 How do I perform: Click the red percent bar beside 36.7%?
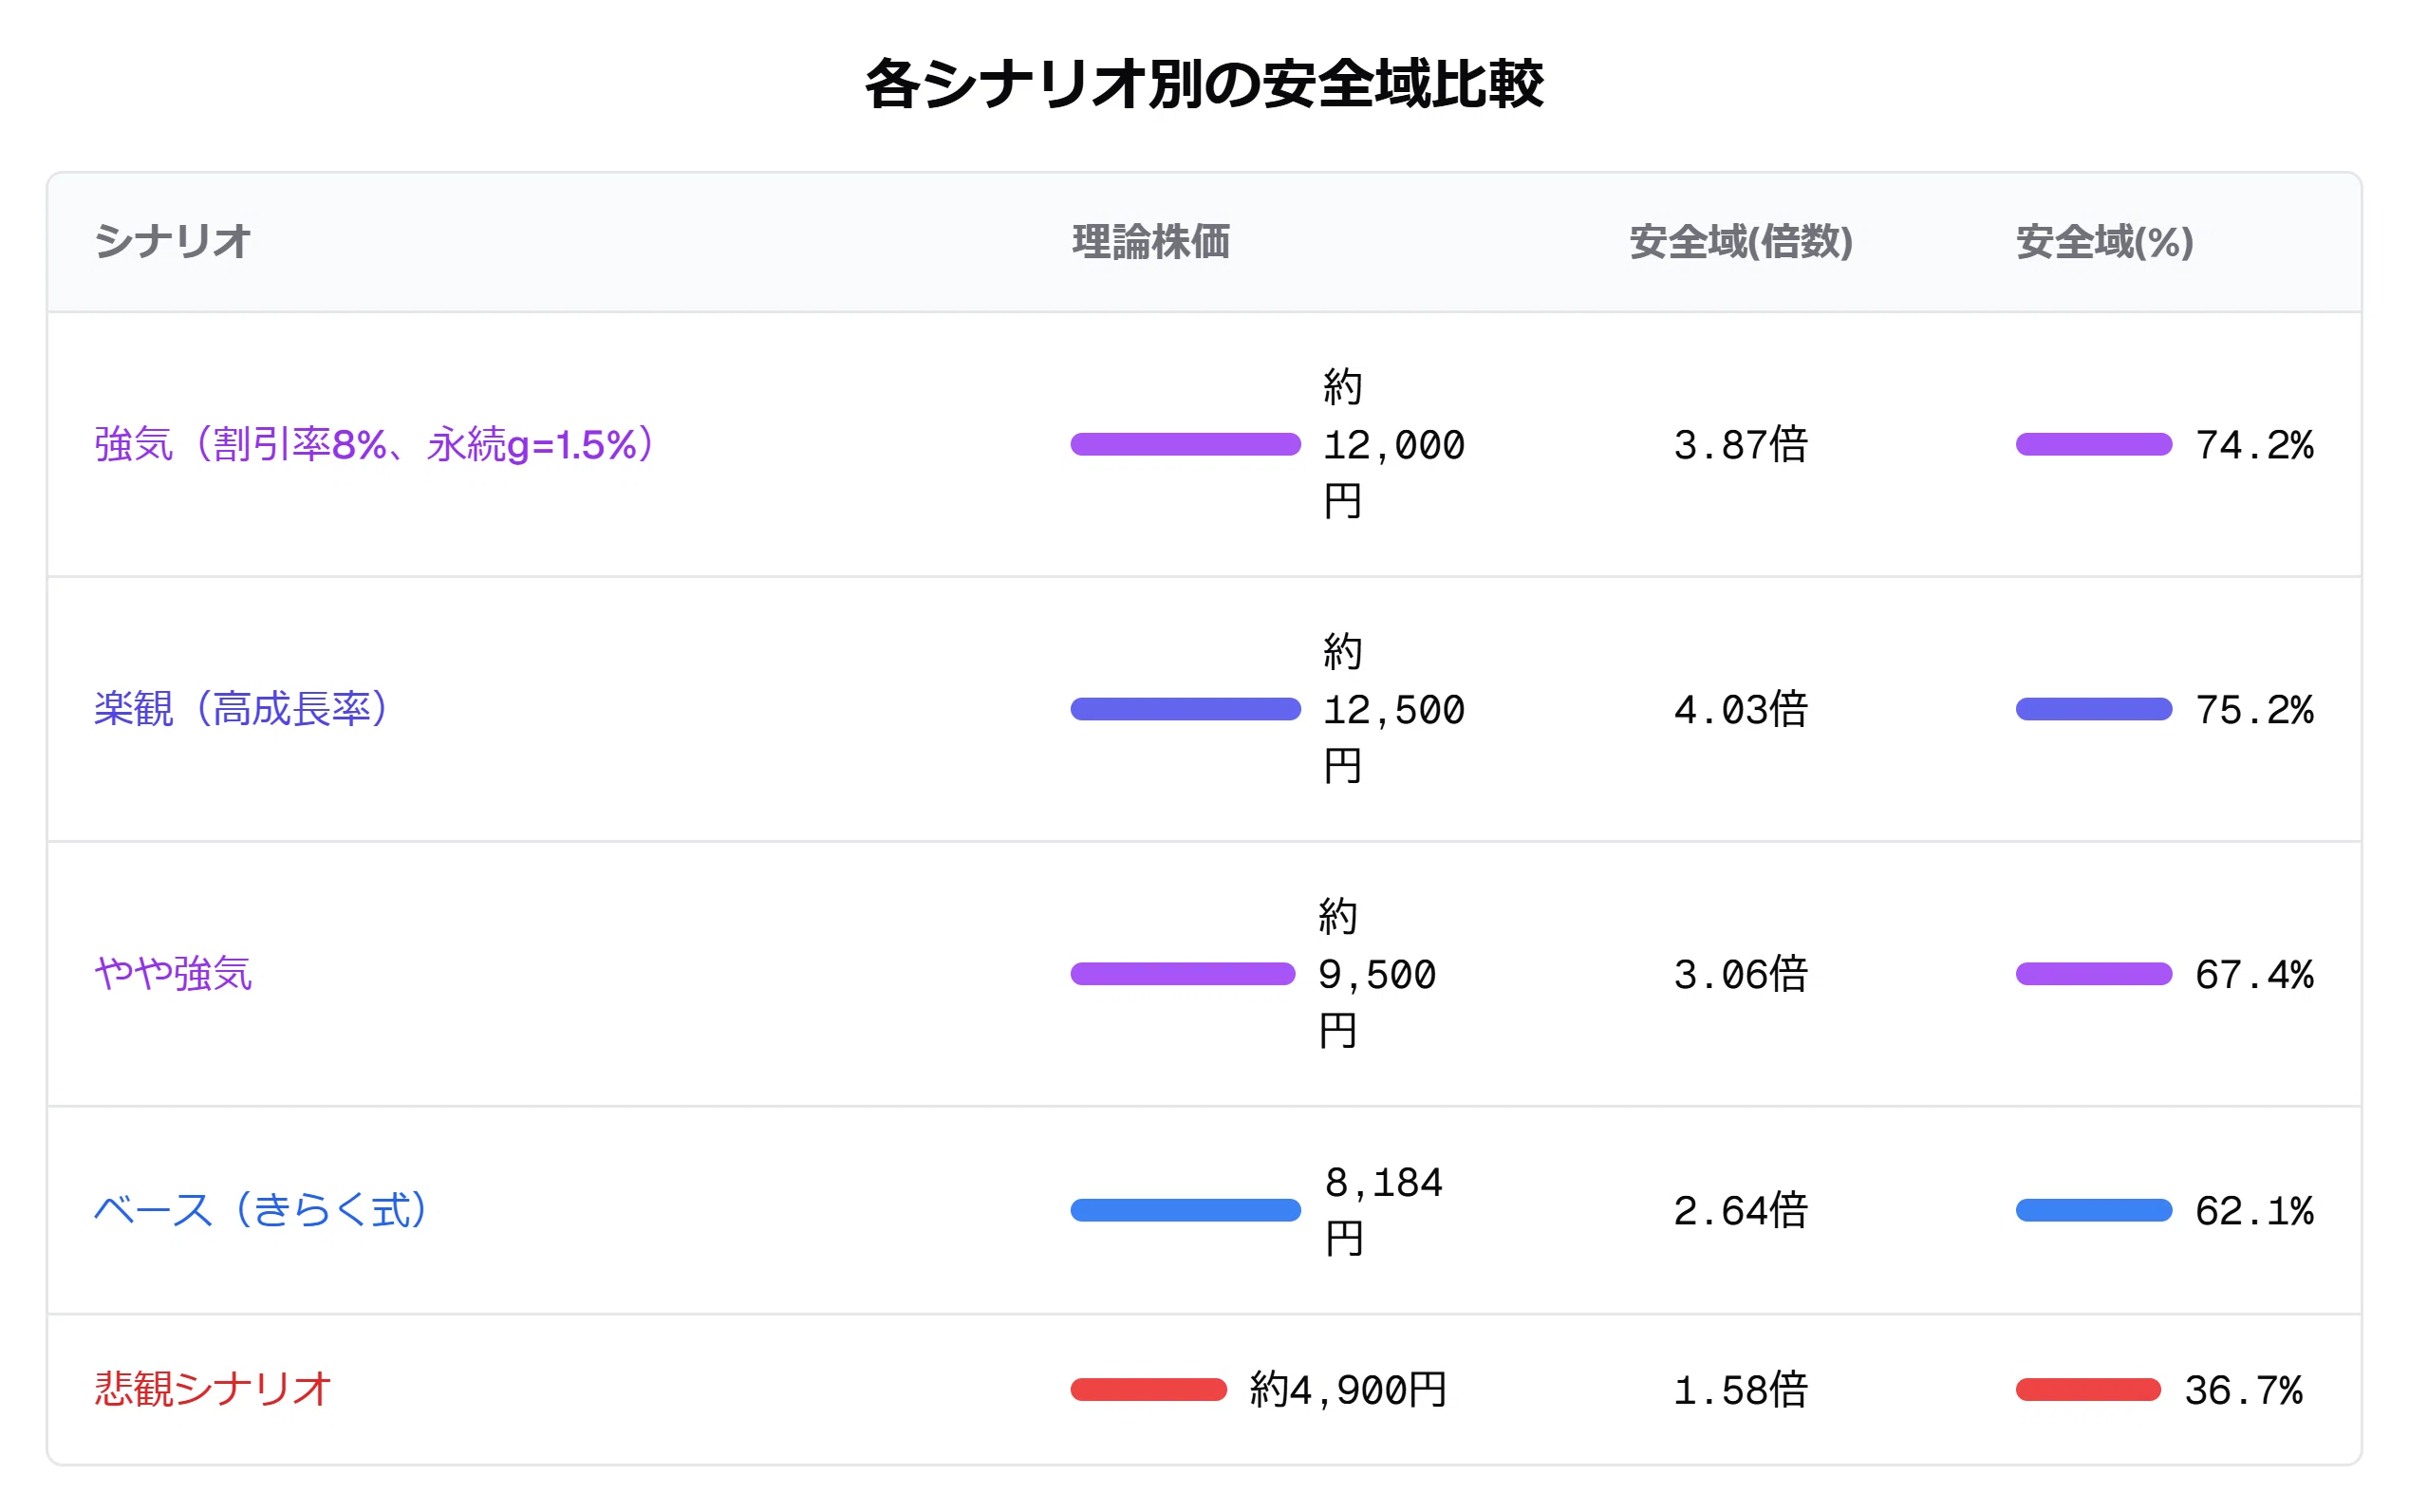pyautogui.click(x=2089, y=1389)
